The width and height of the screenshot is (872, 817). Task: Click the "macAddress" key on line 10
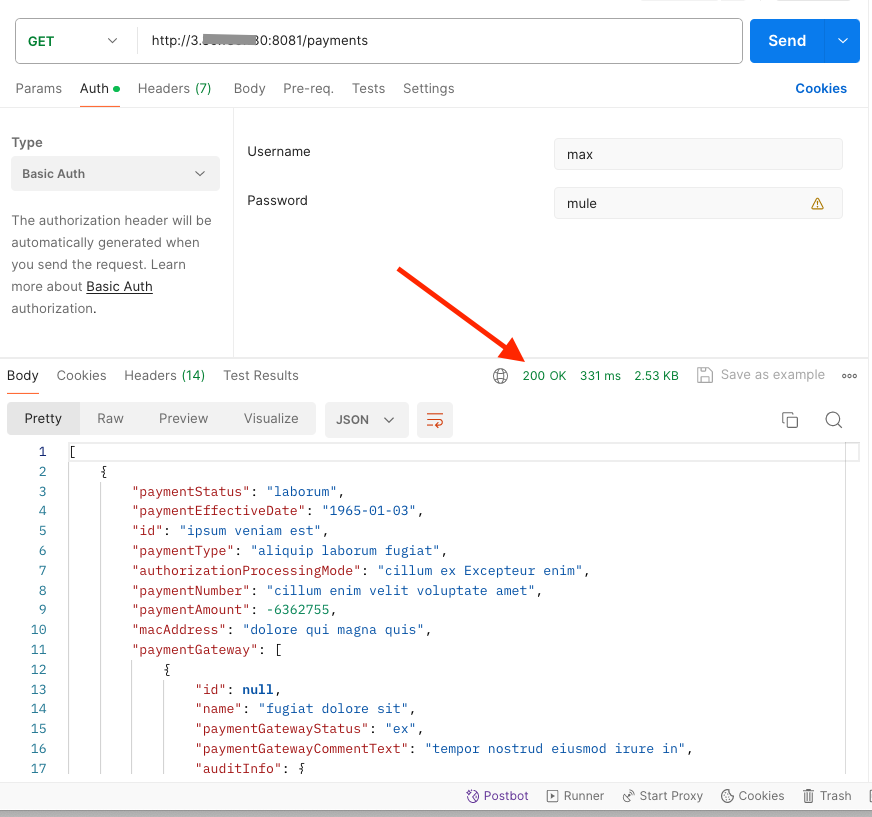(x=179, y=630)
